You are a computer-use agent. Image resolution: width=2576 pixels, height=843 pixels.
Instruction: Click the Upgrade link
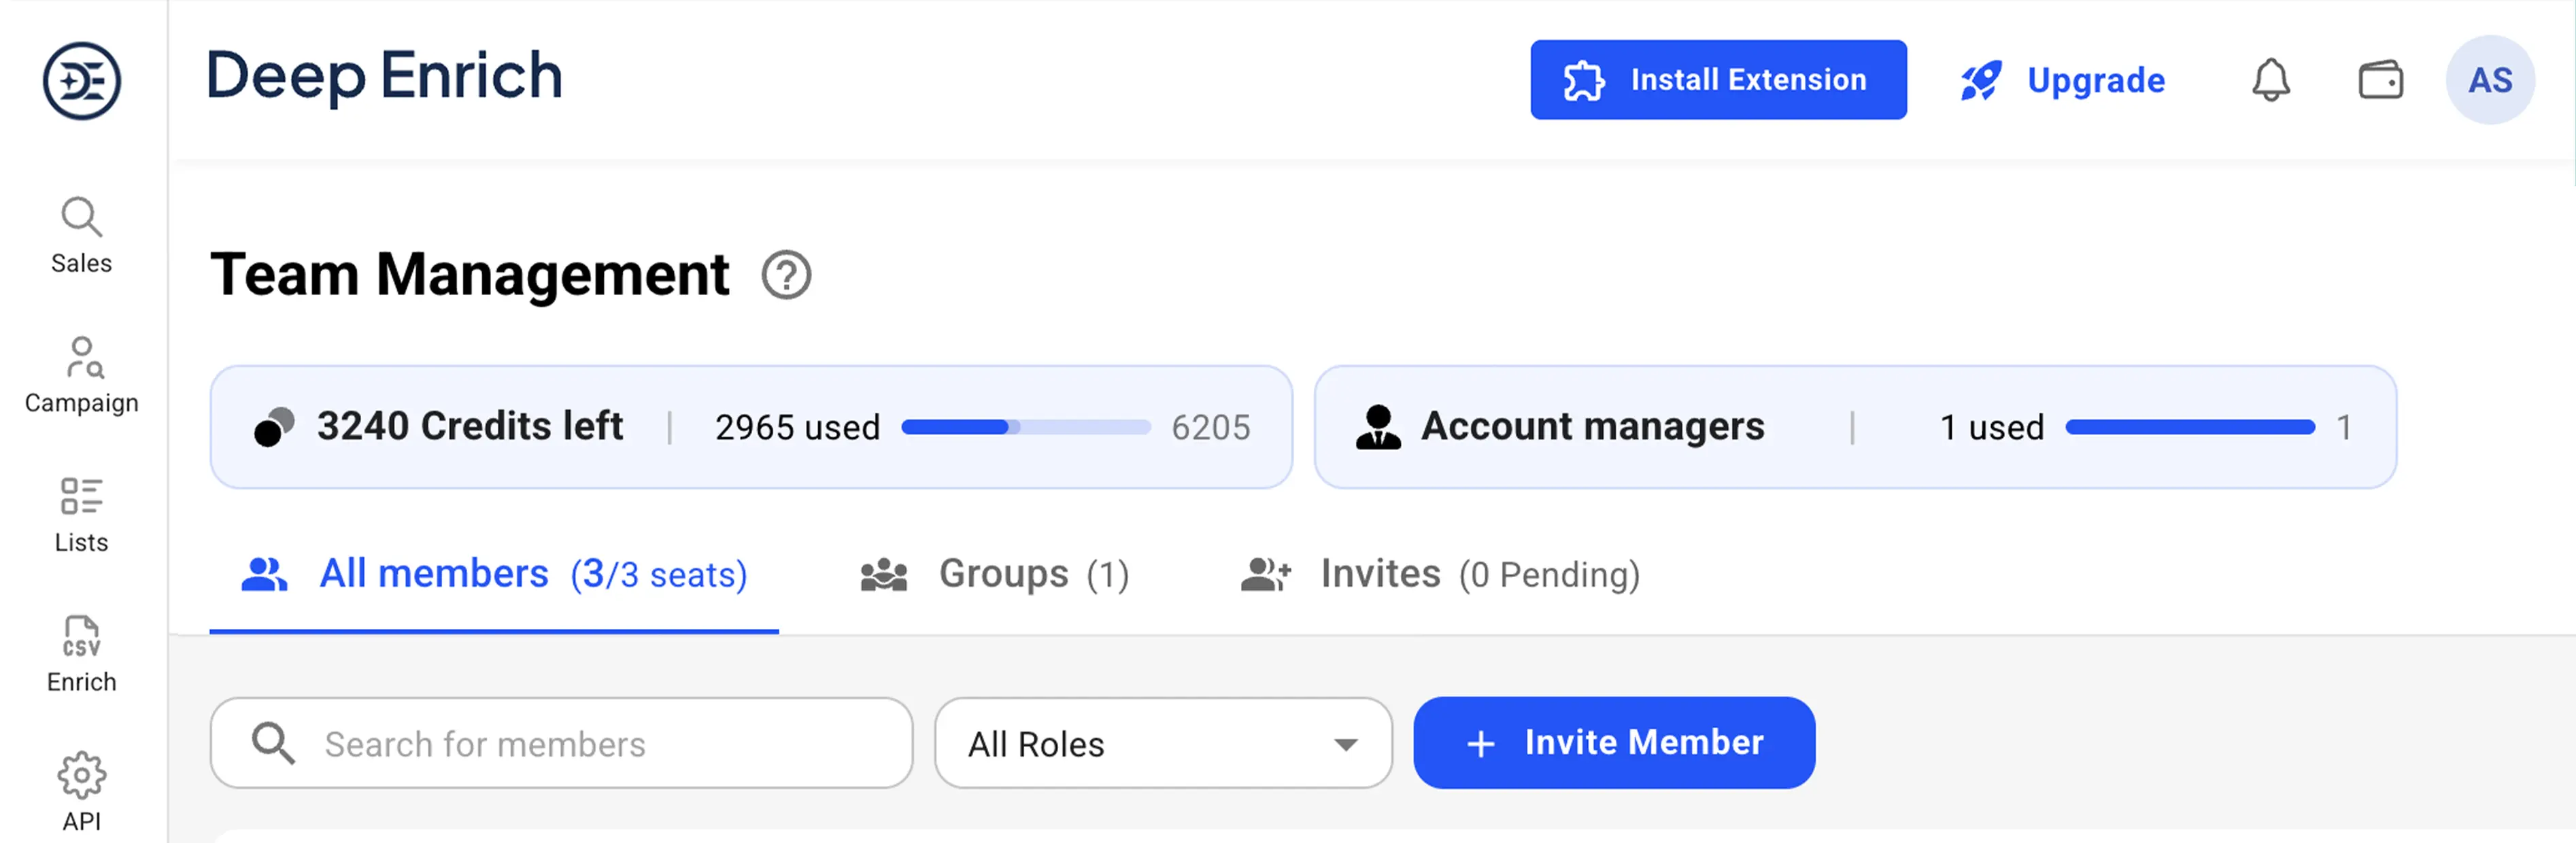tap(2063, 80)
